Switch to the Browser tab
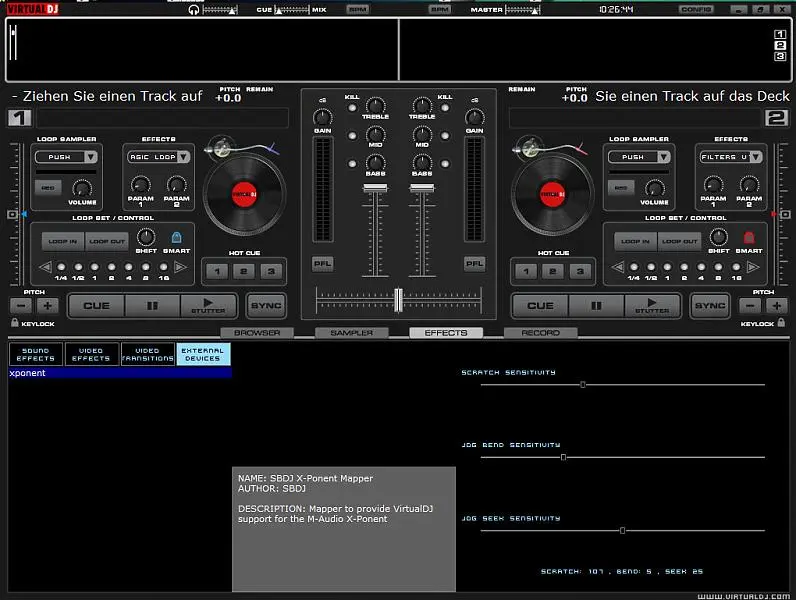 tap(257, 333)
